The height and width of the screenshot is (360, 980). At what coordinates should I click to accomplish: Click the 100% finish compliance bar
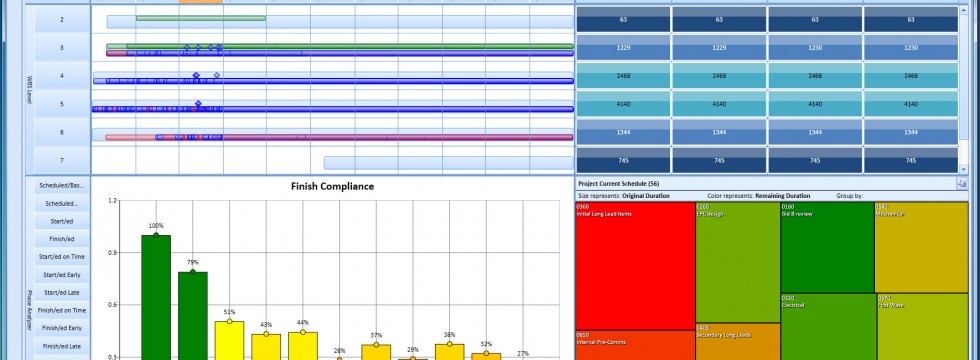[156, 298]
